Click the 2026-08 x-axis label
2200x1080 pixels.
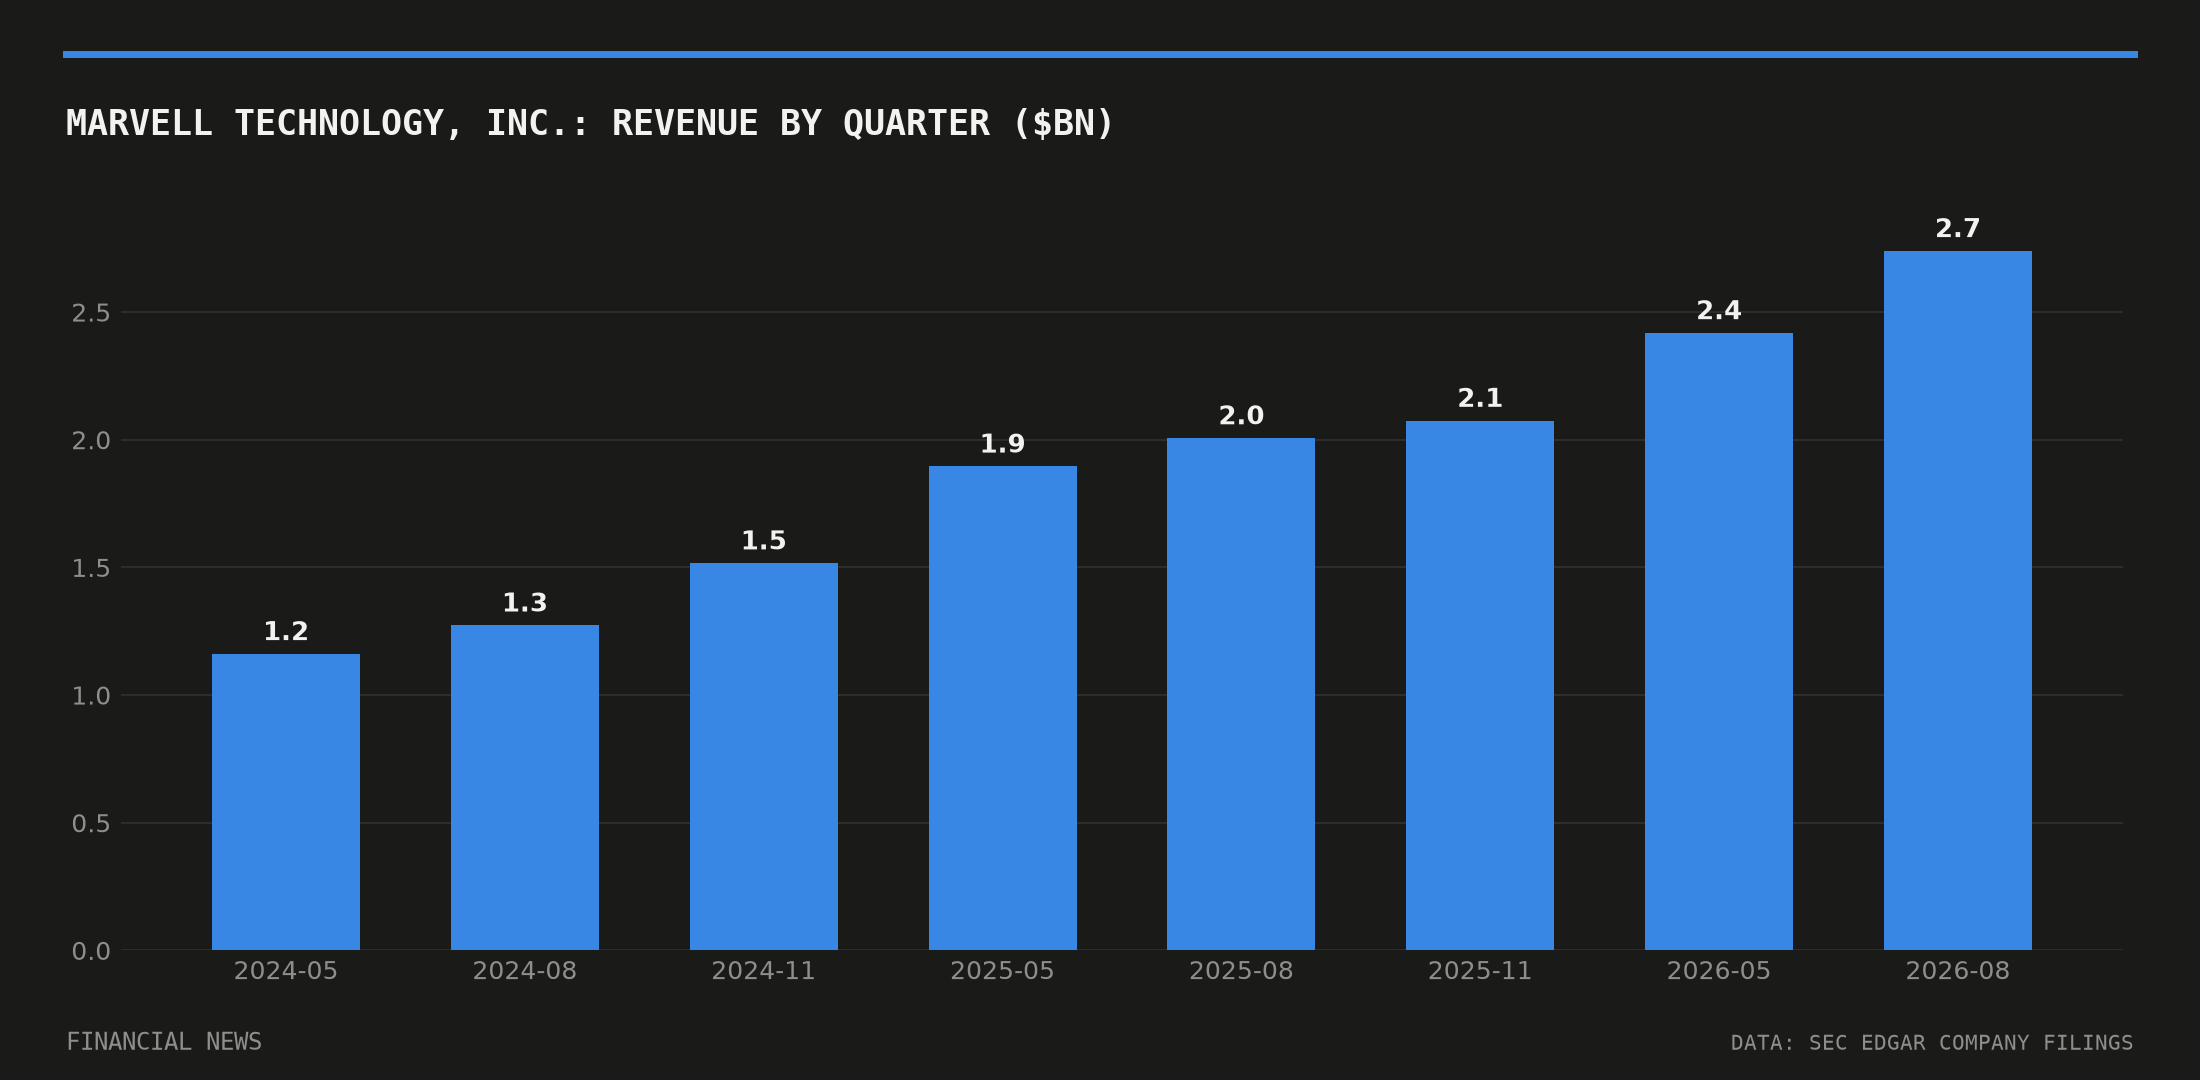(1958, 971)
